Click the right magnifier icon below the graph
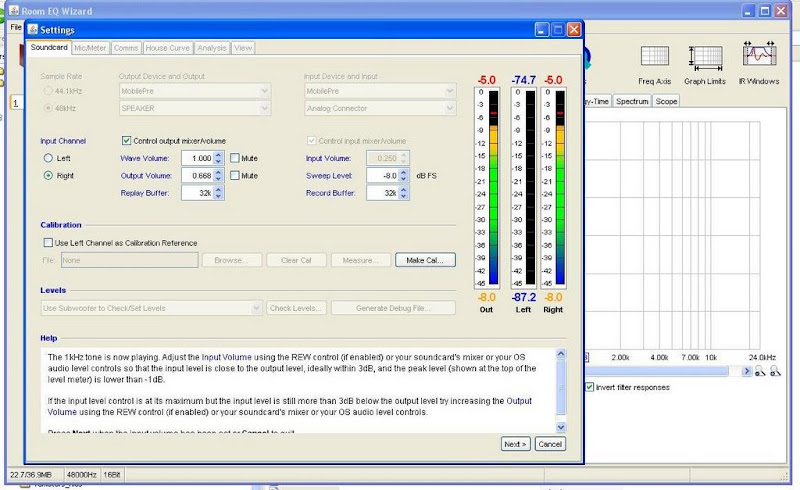Viewport: 800px width, 490px height. pyautogui.click(x=774, y=372)
